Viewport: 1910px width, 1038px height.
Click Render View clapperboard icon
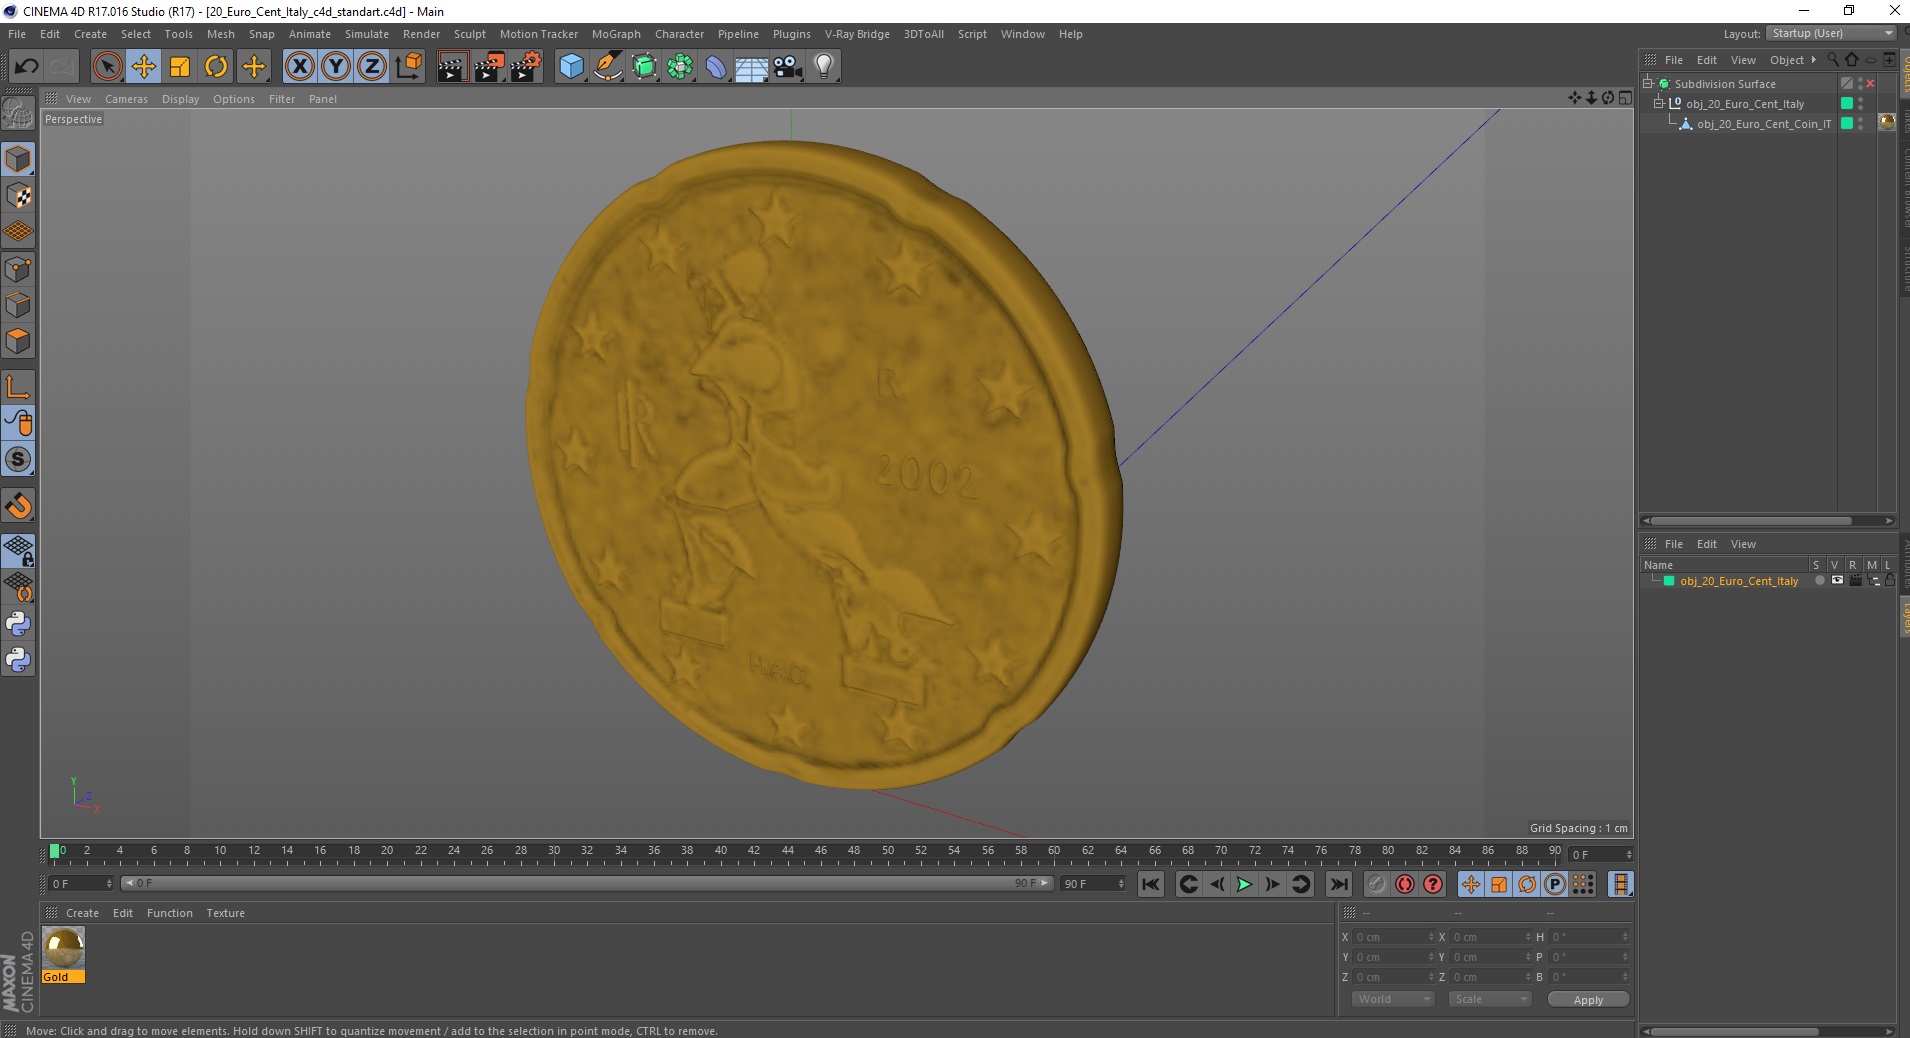452,67
